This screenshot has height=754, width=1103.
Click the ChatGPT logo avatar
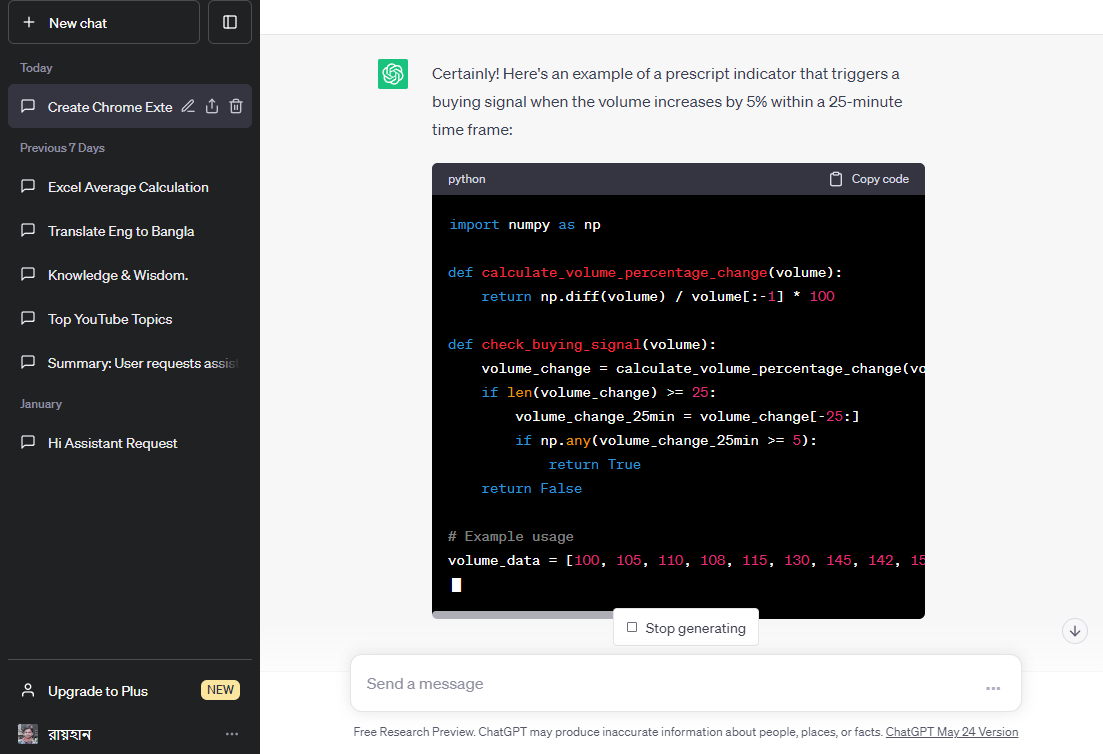pyautogui.click(x=393, y=74)
